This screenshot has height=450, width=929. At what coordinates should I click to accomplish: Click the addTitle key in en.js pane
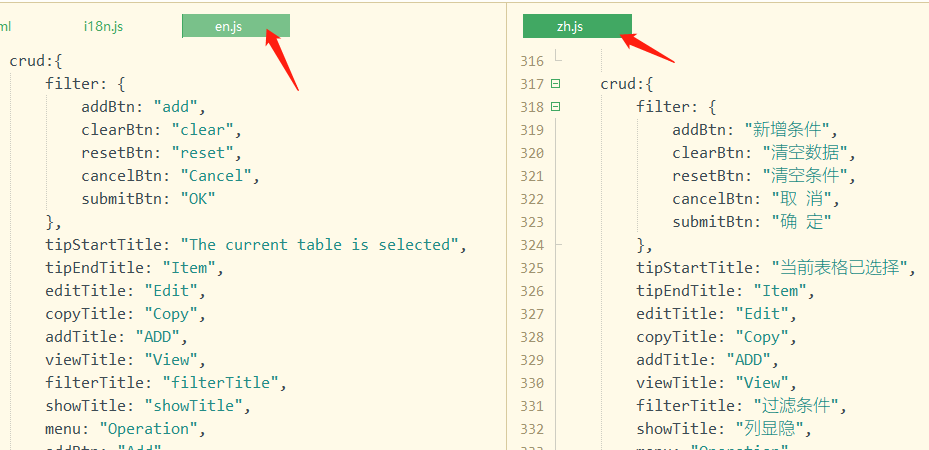pos(81,337)
